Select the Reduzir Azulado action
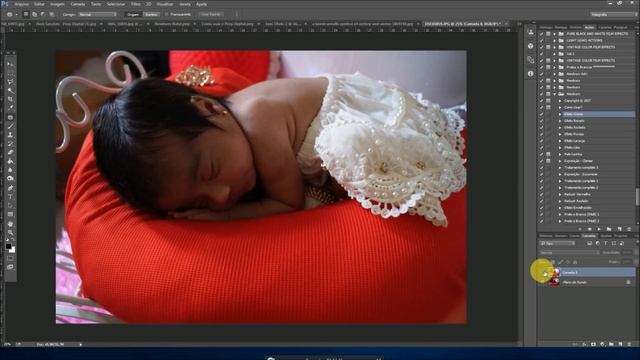 [576, 201]
